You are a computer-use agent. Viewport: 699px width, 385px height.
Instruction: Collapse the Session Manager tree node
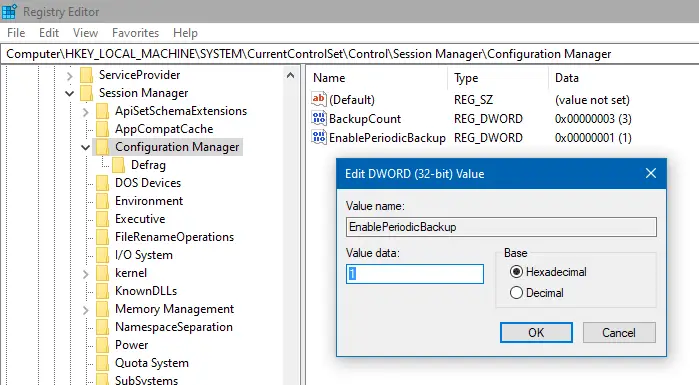click(x=70, y=94)
